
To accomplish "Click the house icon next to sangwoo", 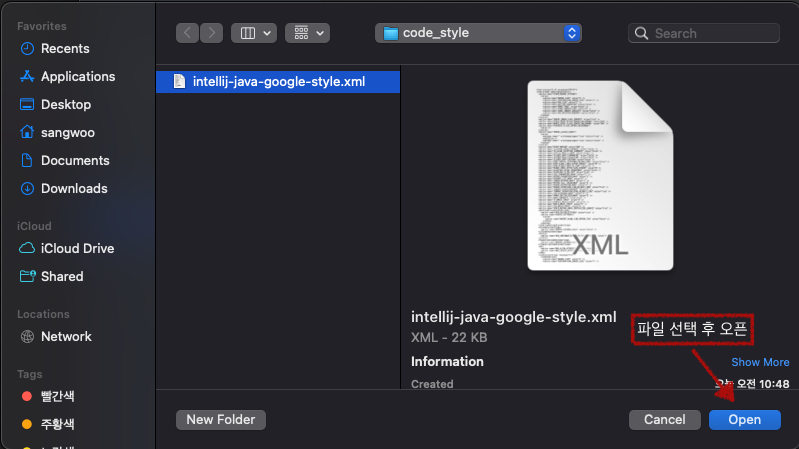I will pos(27,132).
